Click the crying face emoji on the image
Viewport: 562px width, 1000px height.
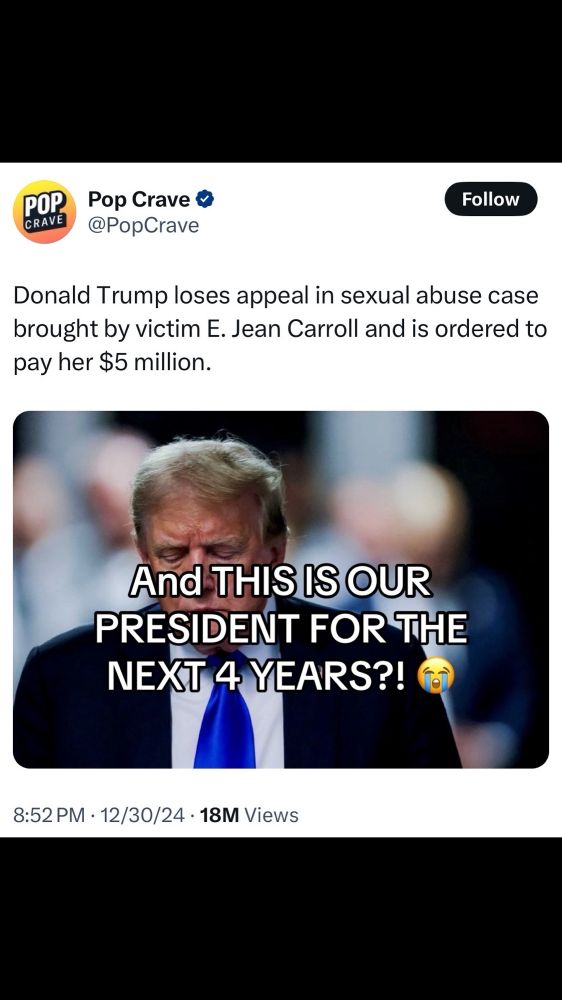[x=436, y=675]
